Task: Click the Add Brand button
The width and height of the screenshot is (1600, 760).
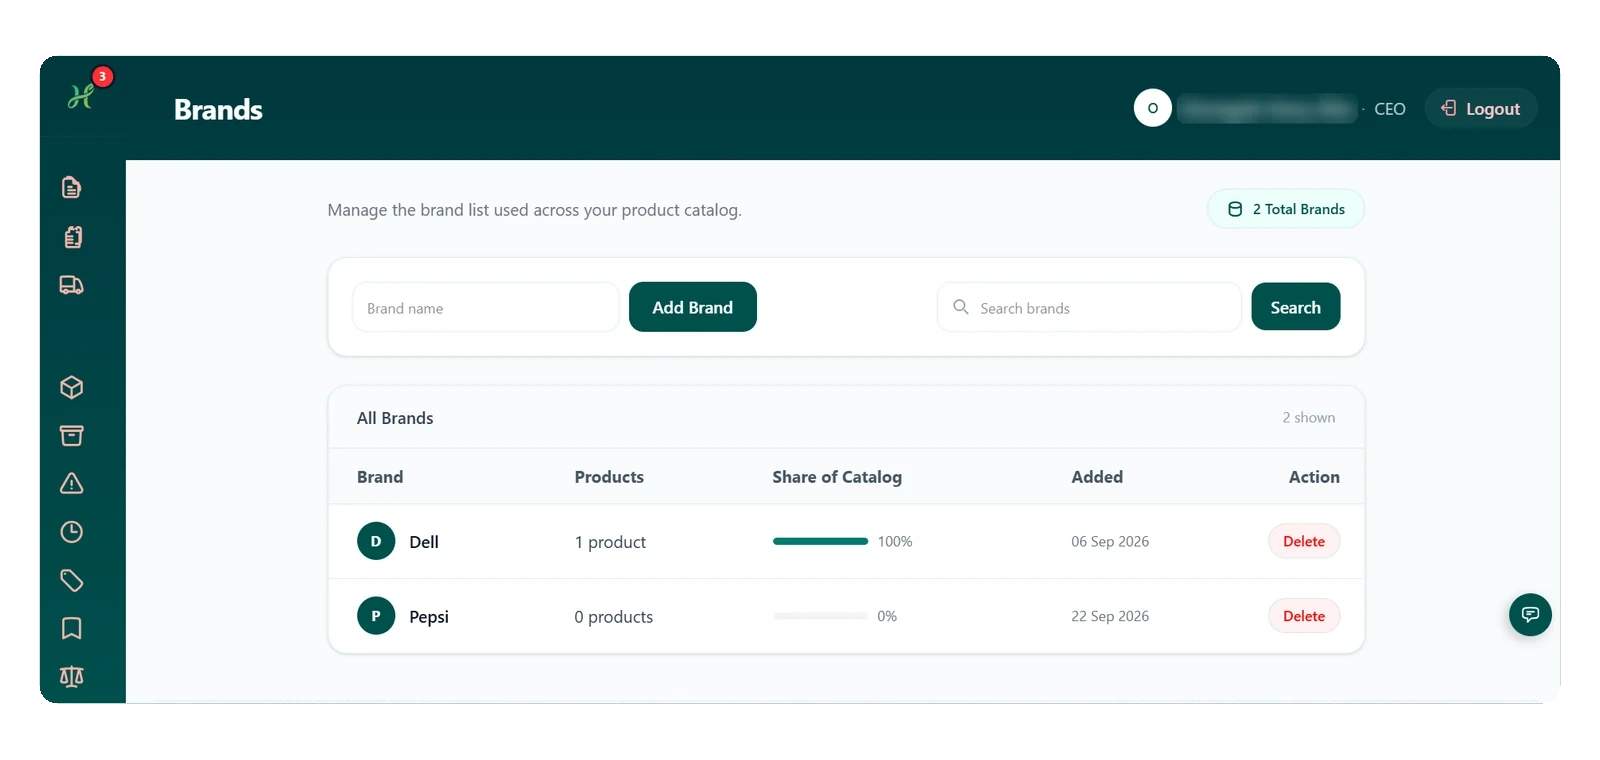Action: (x=692, y=307)
